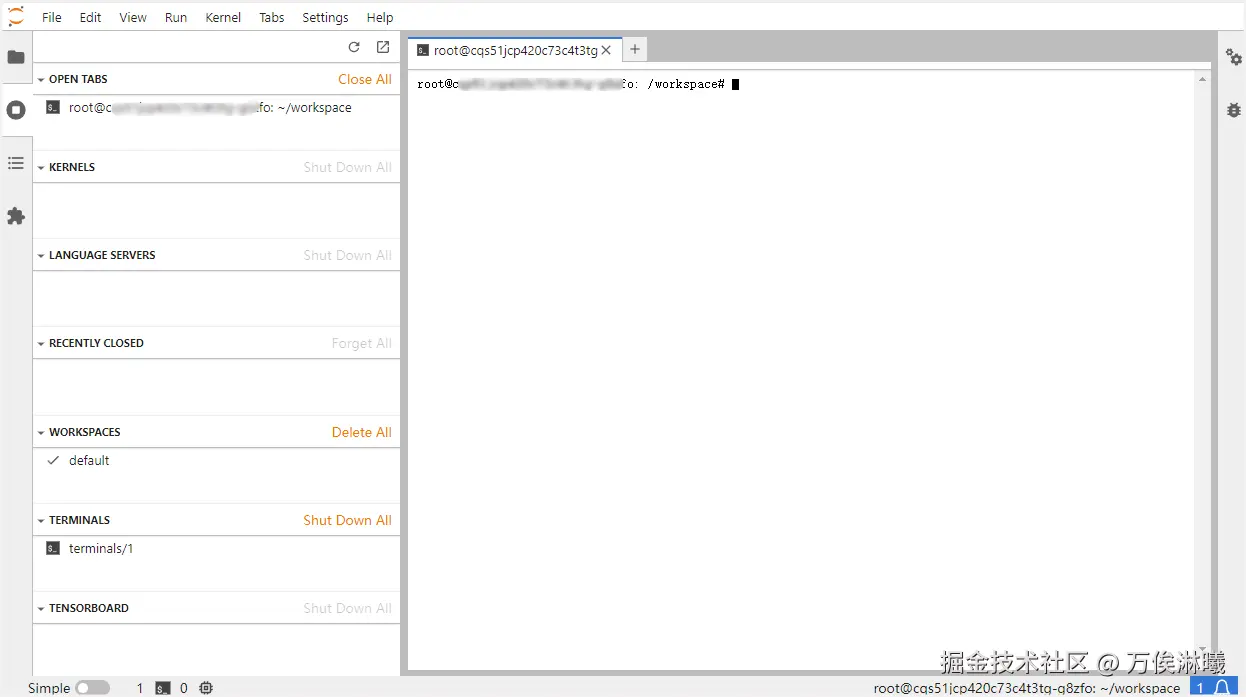This screenshot has width=1246, height=697.
Task: Open the Edit menu
Action: (91, 17)
